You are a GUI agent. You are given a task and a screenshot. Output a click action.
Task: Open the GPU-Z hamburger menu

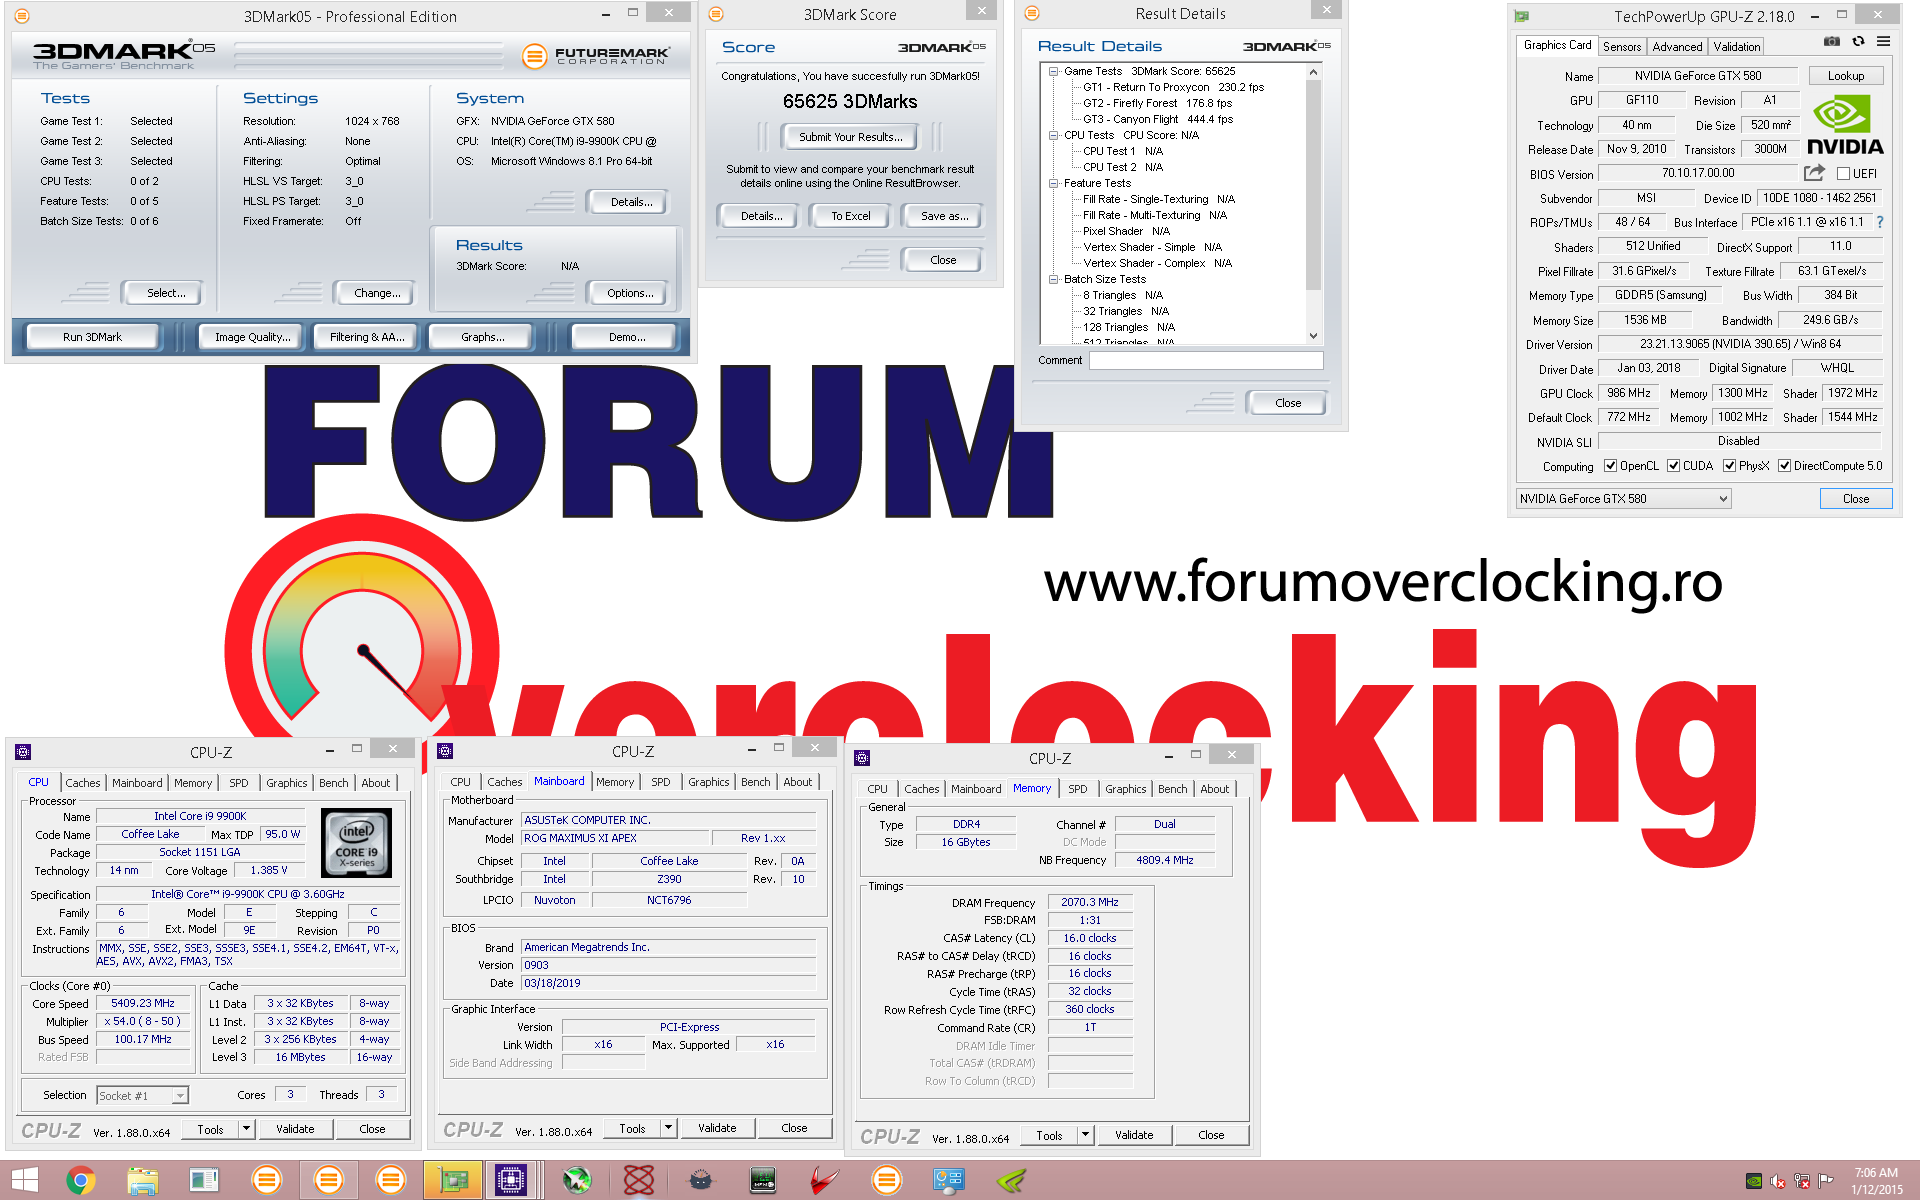(1883, 42)
